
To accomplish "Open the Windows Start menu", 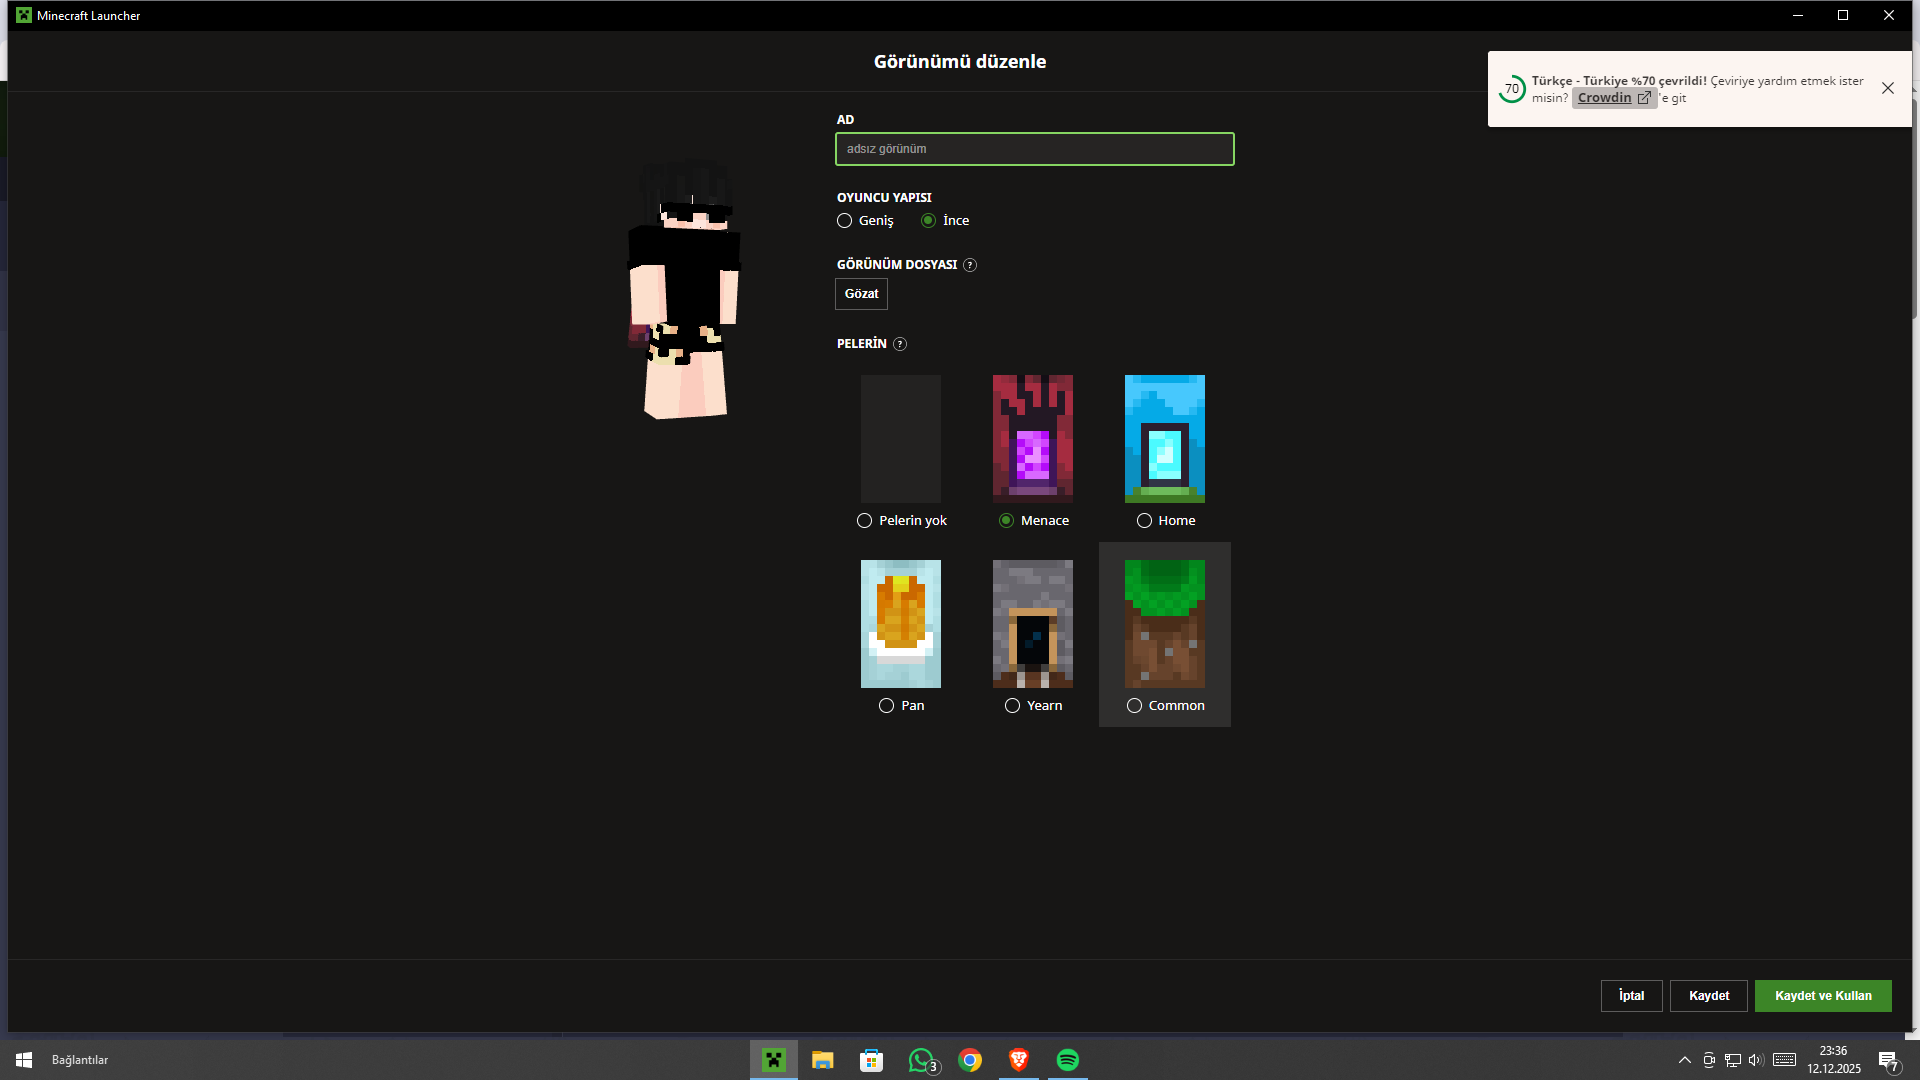I will (x=24, y=1060).
